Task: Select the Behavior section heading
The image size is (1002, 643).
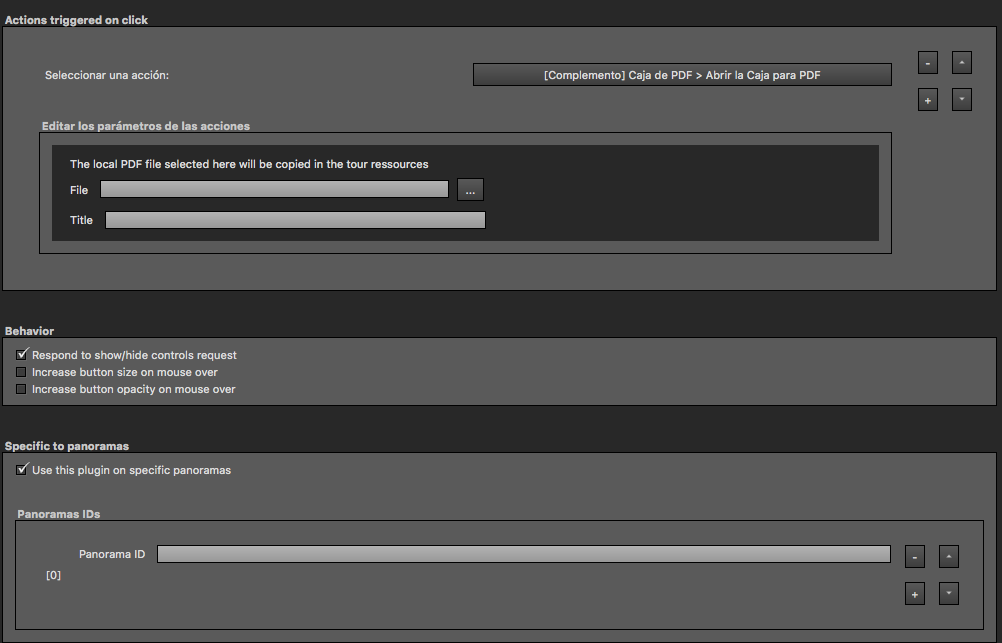Action: [29, 331]
